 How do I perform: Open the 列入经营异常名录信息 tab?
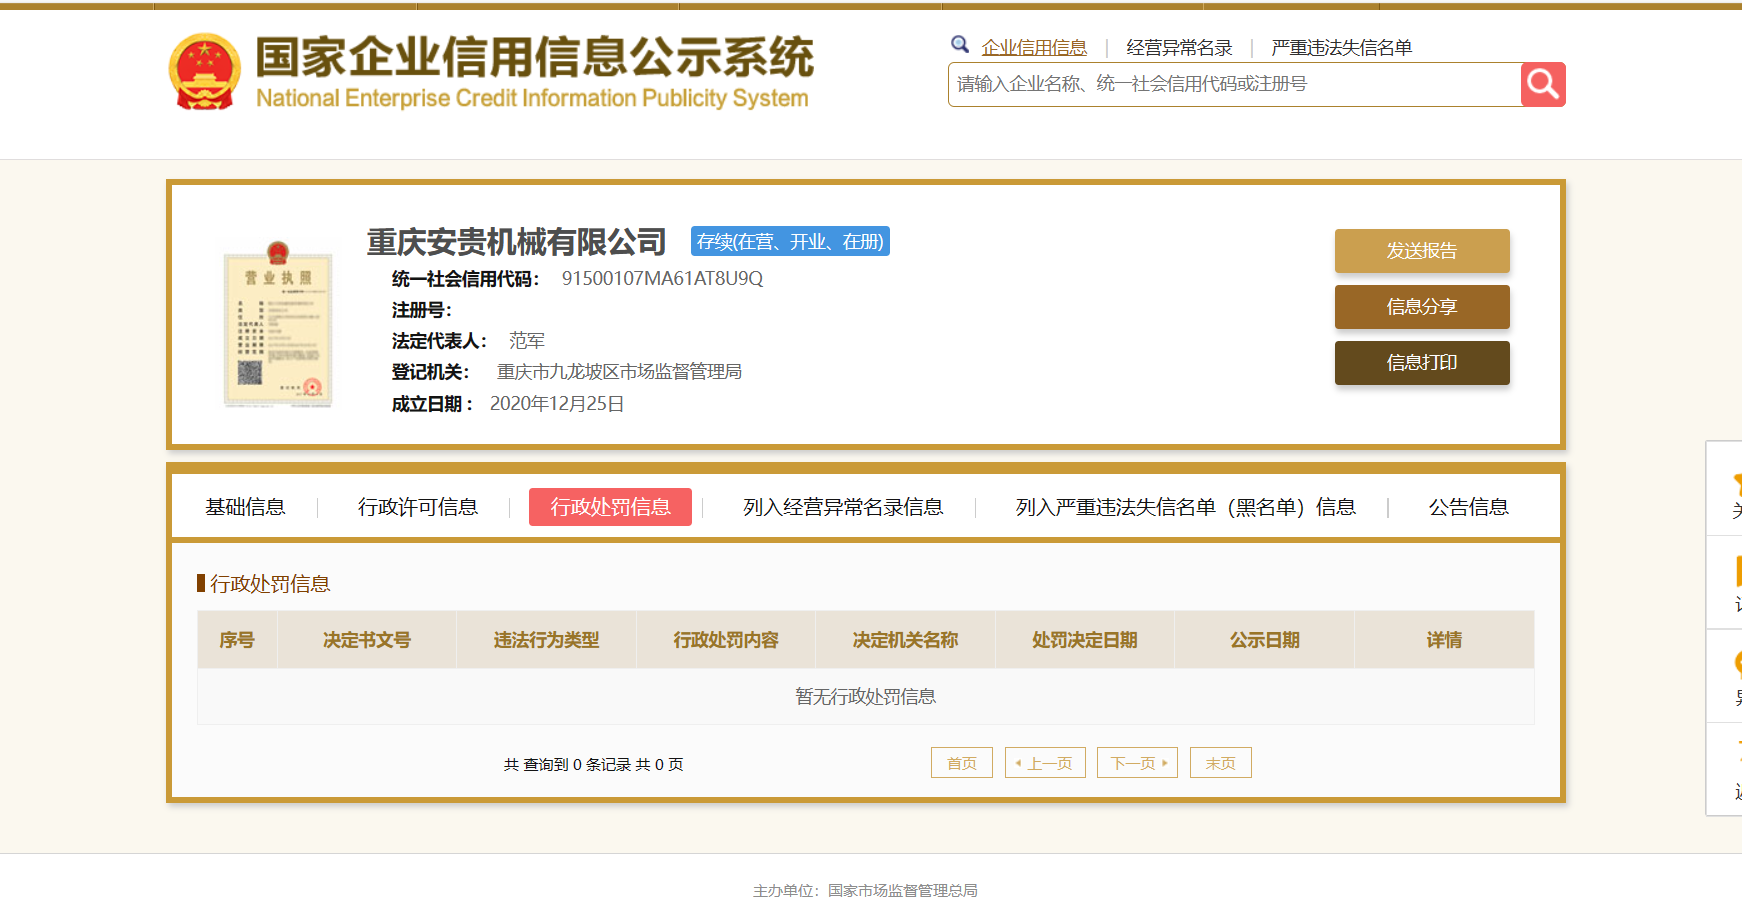tap(843, 507)
